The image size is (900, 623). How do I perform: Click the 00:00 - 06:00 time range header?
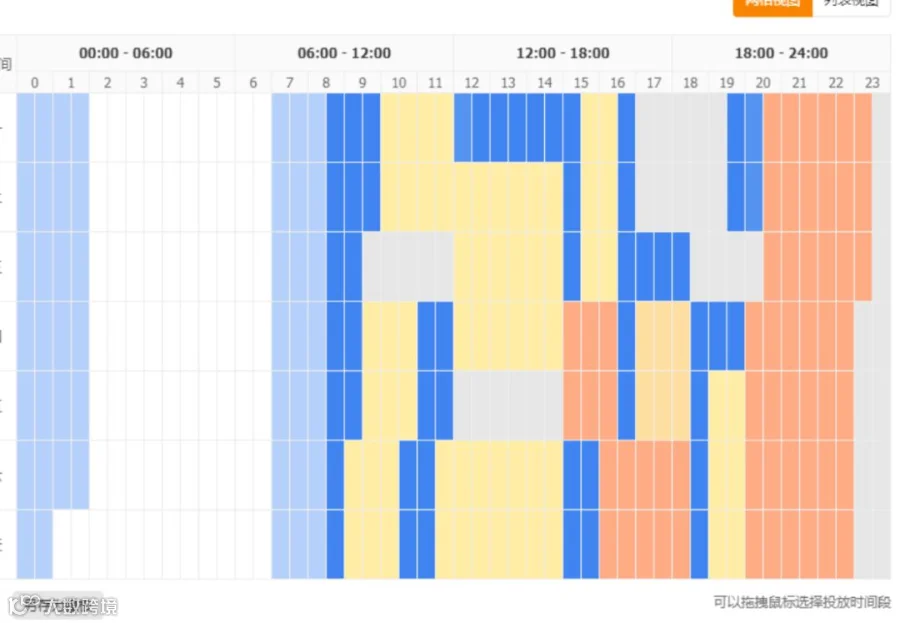click(x=126, y=53)
